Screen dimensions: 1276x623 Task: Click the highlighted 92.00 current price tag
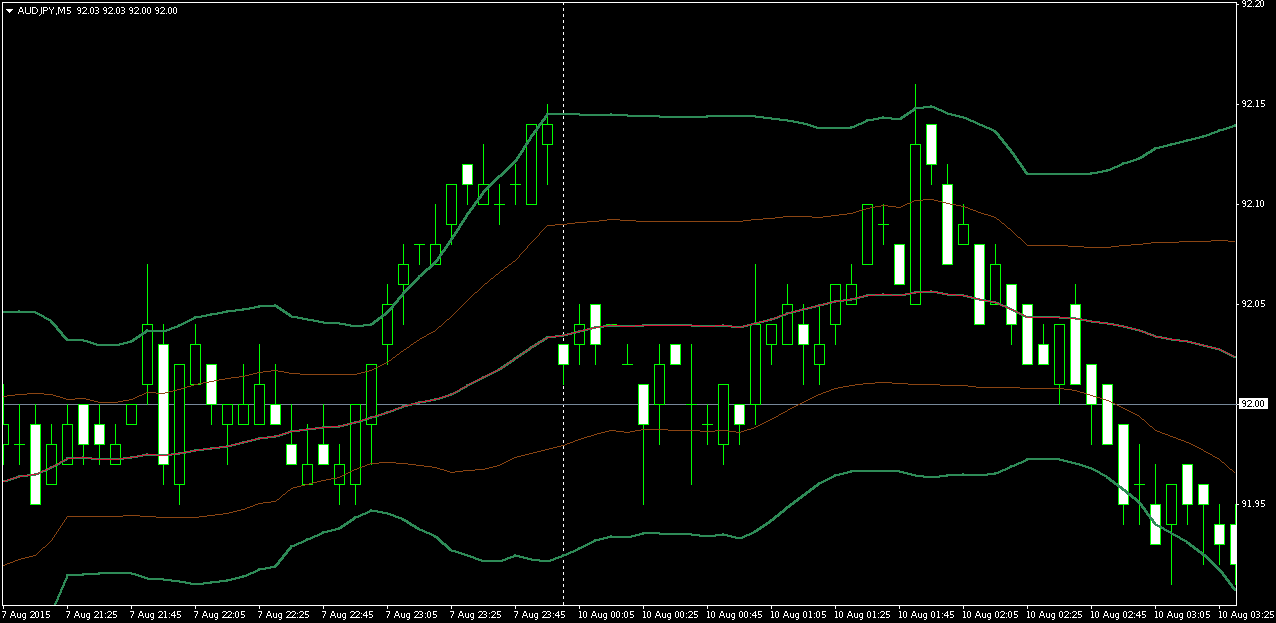pyautogui.click(x=1253, y=404)
